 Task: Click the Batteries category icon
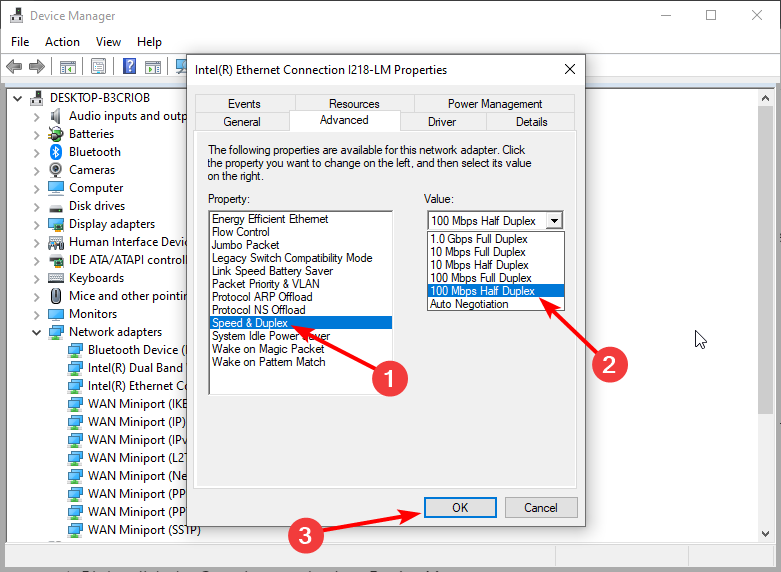tap(55, 134)
